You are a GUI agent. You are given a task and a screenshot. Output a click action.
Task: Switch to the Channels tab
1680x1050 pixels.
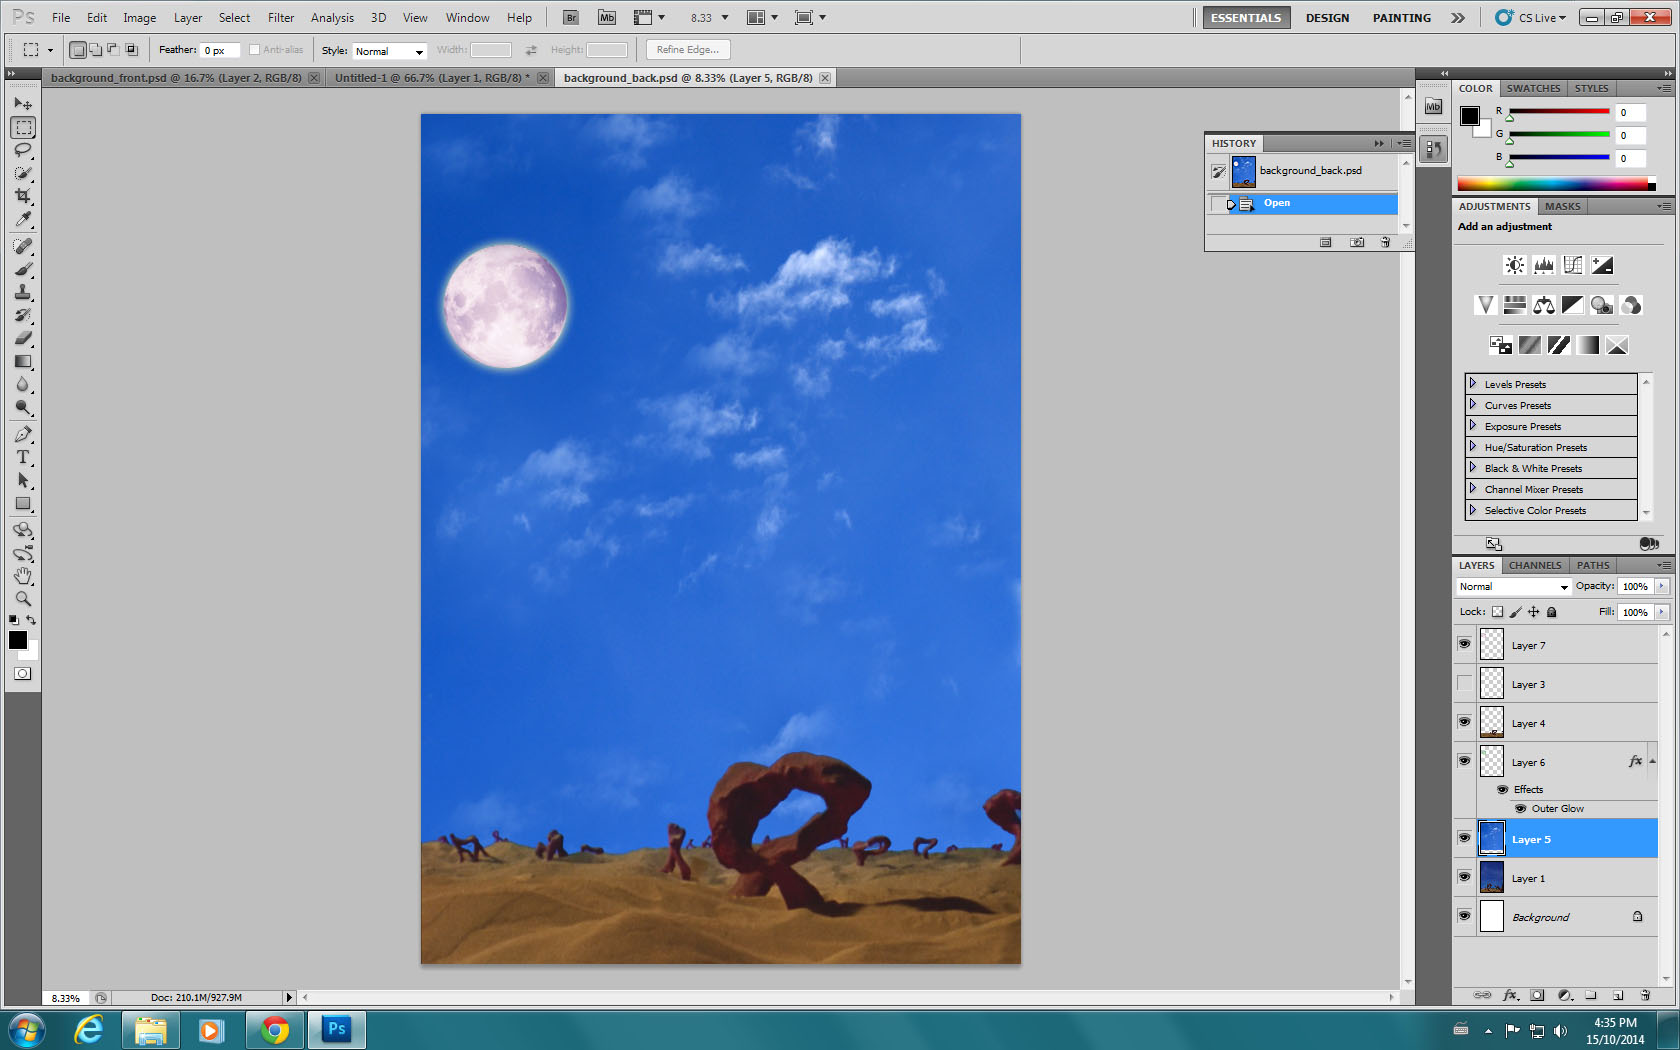point(1534,565)
